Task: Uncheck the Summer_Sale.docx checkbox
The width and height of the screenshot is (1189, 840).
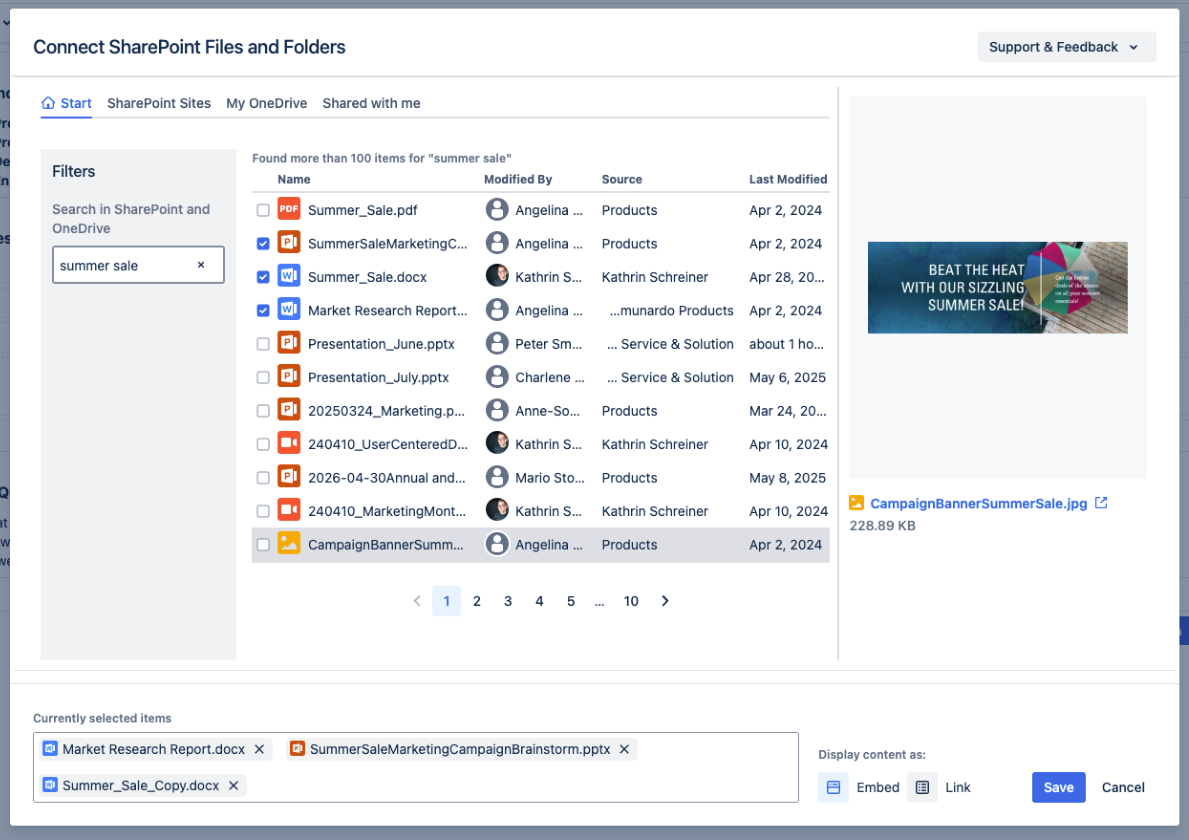Action: tap(263, 277)
